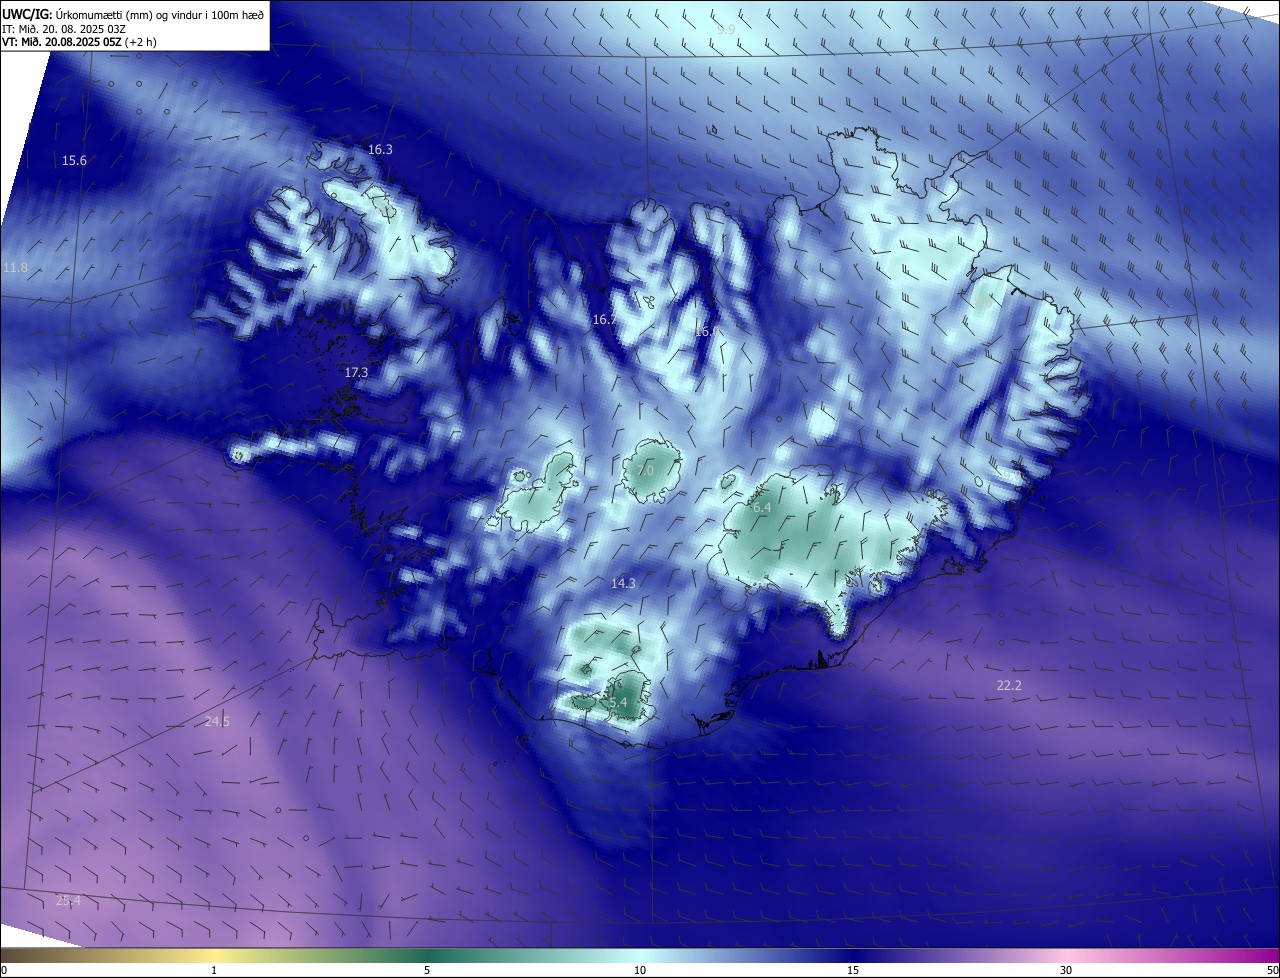Click the legend tick label 5
The height and width of the screenshot is (978, 1280).
[x=427, y=970]
